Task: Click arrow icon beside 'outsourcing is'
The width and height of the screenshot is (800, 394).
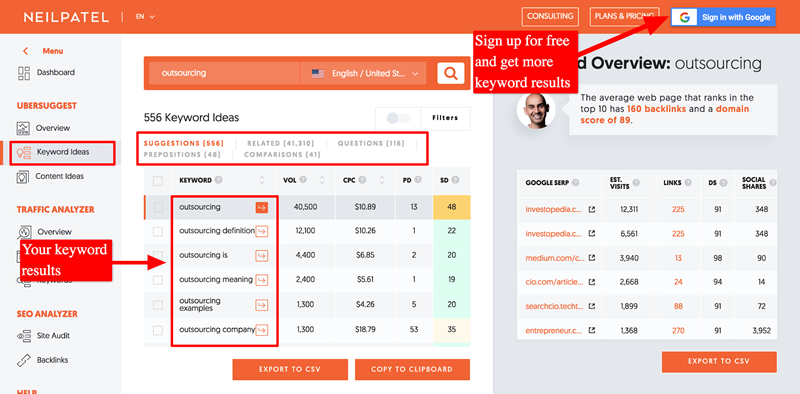Action: point(262,255)
